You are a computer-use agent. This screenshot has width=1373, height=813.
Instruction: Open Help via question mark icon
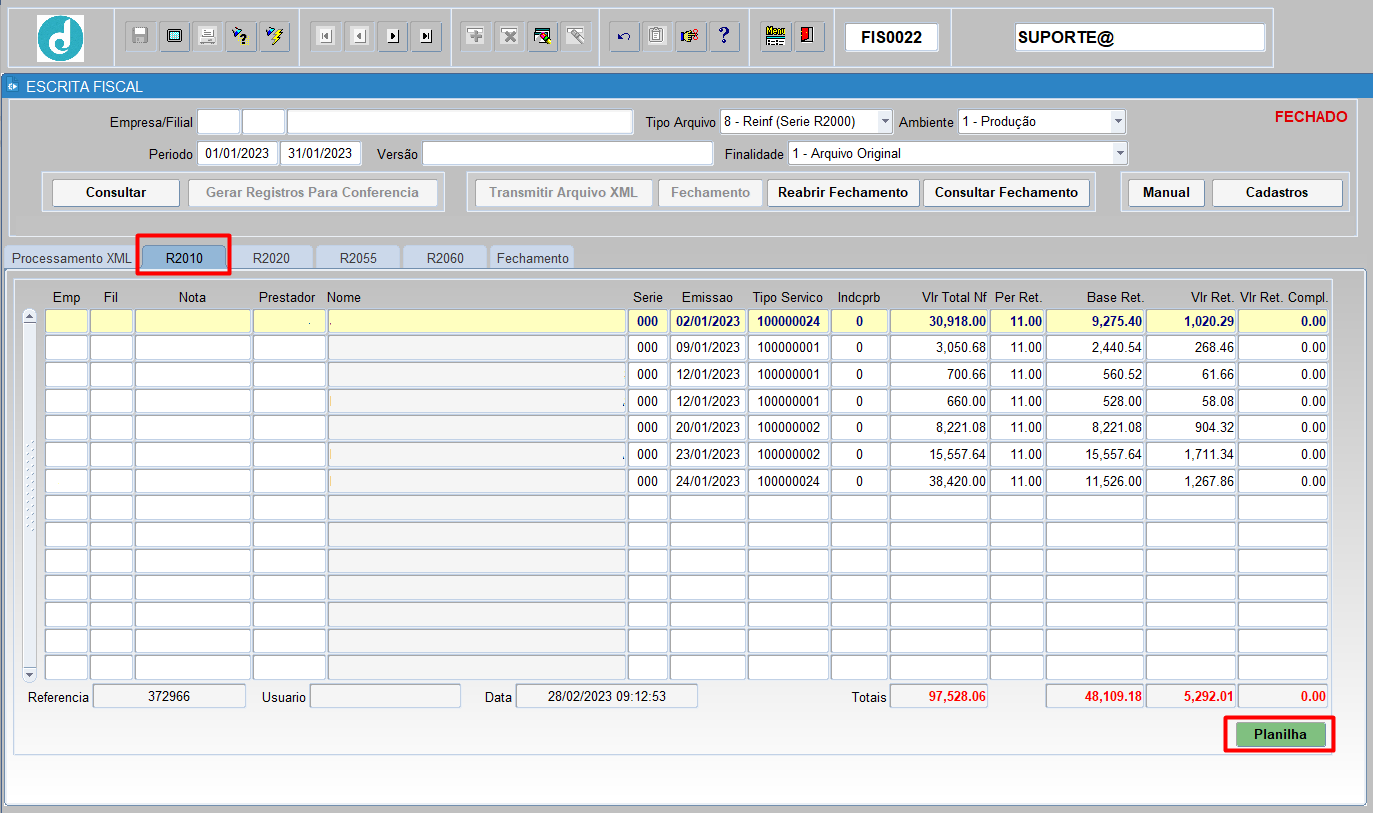pyautogui.click(x=723, y=37)
